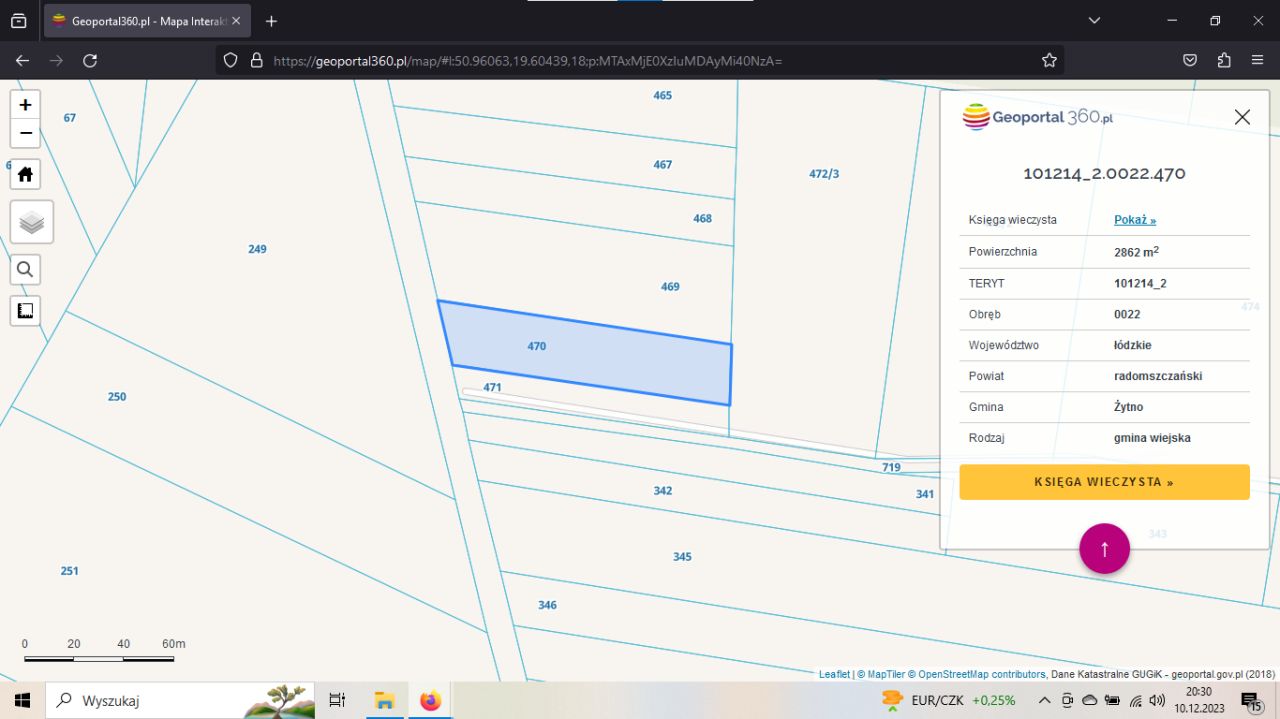Click the KSIĘGA WIECZYSTA button
Screen dimensions: 1280x719
pos(1104,482)
